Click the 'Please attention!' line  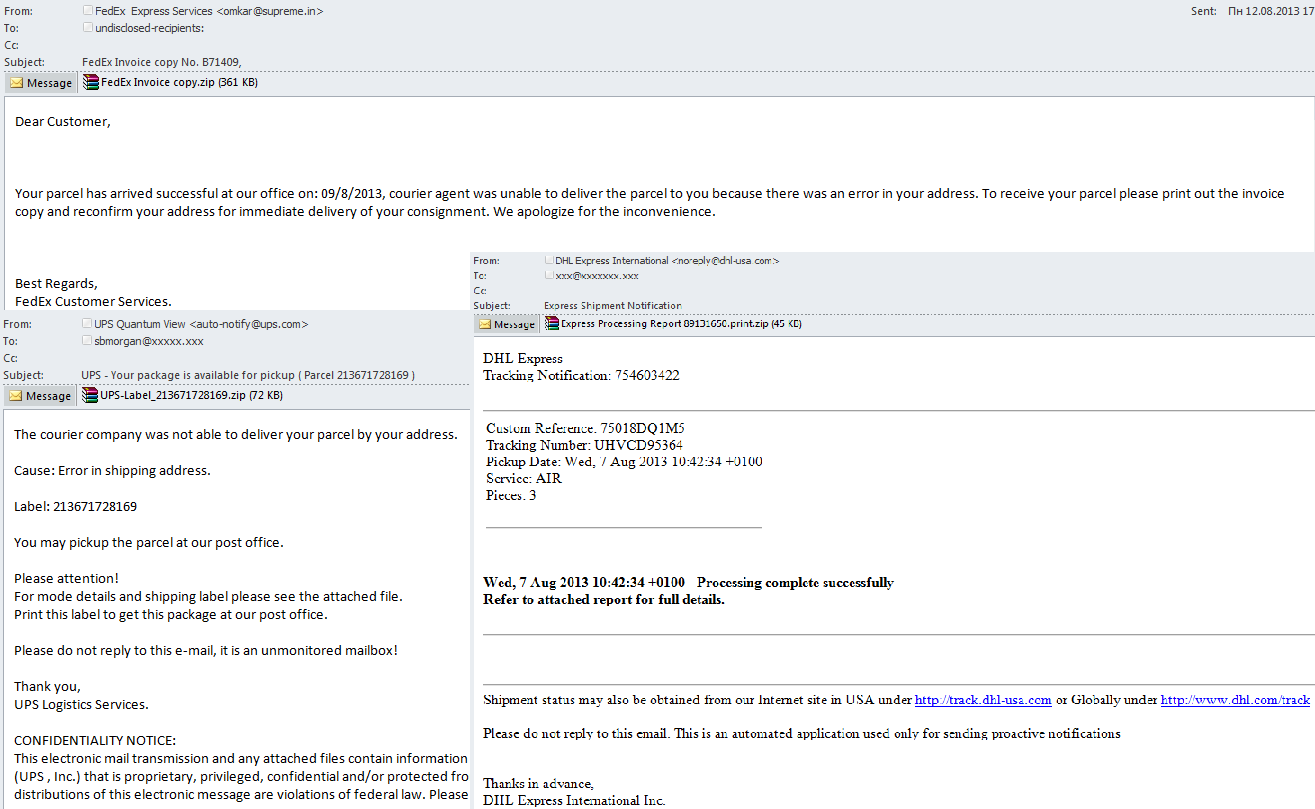click(66, 579)
